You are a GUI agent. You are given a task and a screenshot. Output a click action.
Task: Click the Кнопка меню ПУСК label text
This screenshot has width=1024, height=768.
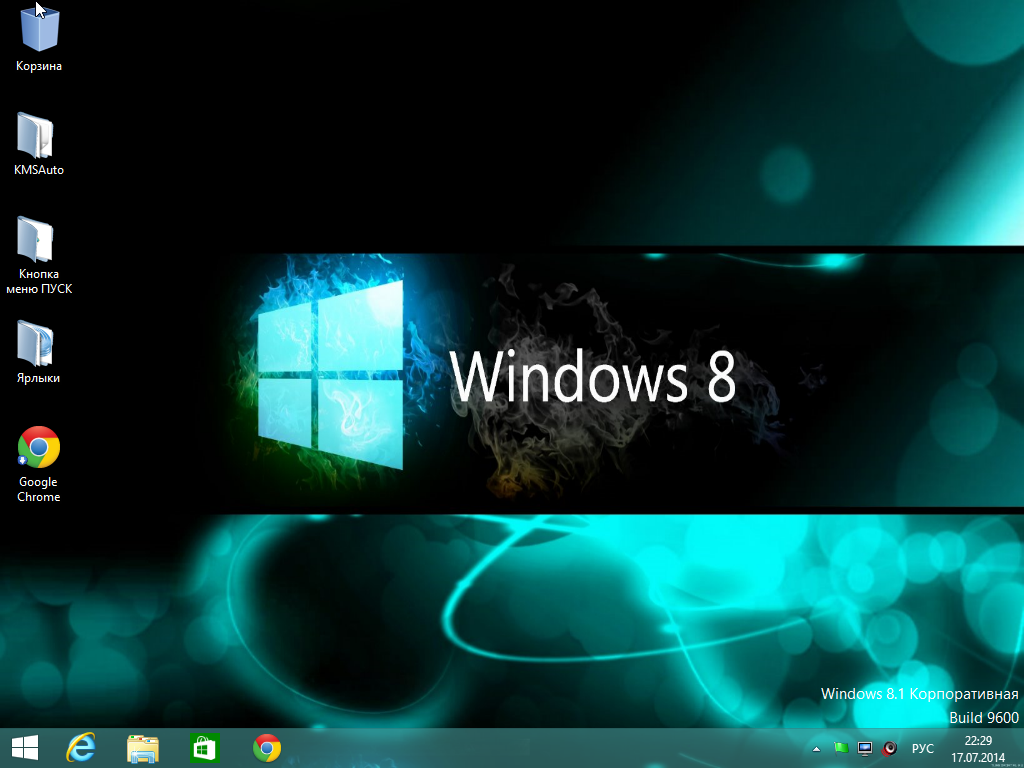pos(39,281)
